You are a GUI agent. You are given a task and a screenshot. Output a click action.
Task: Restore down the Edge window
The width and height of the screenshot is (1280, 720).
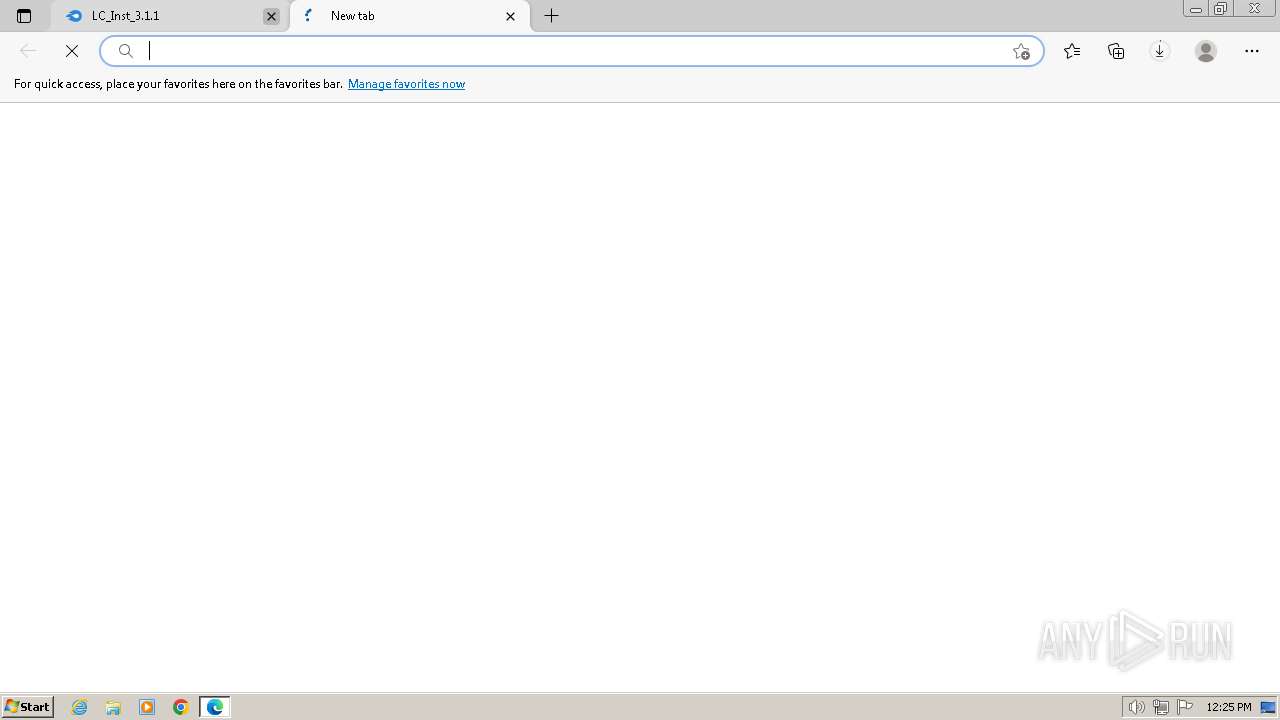pyautogui.click(x=1220, y=9)
